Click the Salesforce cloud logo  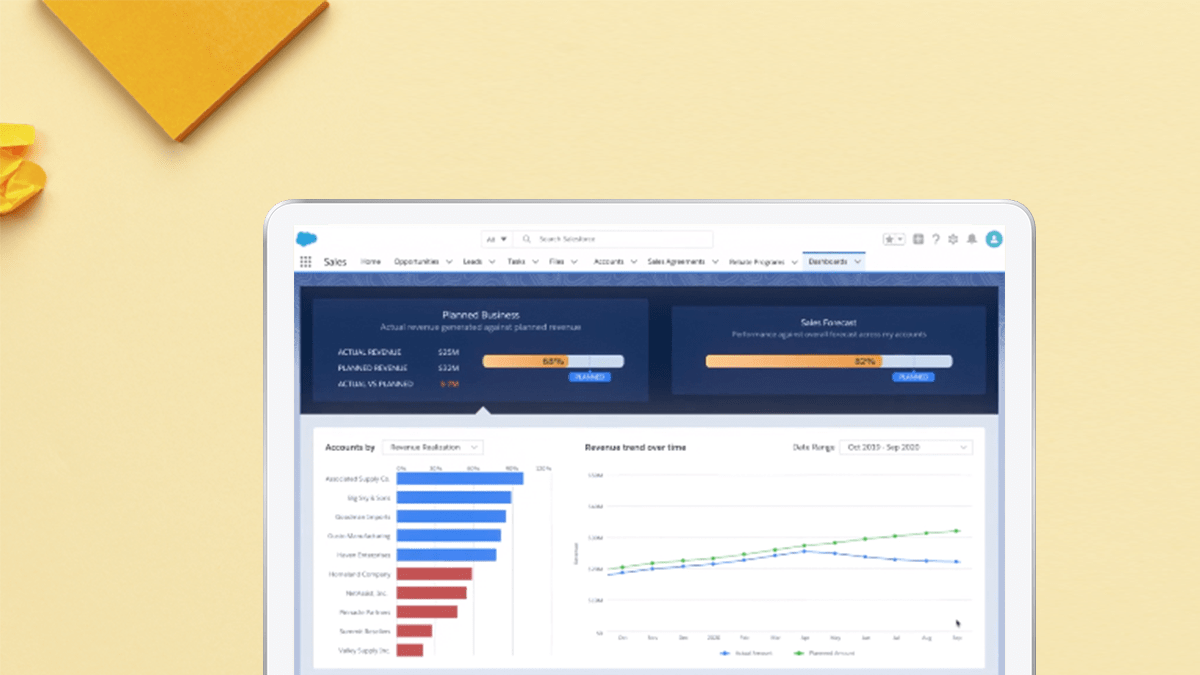click(x=306, y=239)
